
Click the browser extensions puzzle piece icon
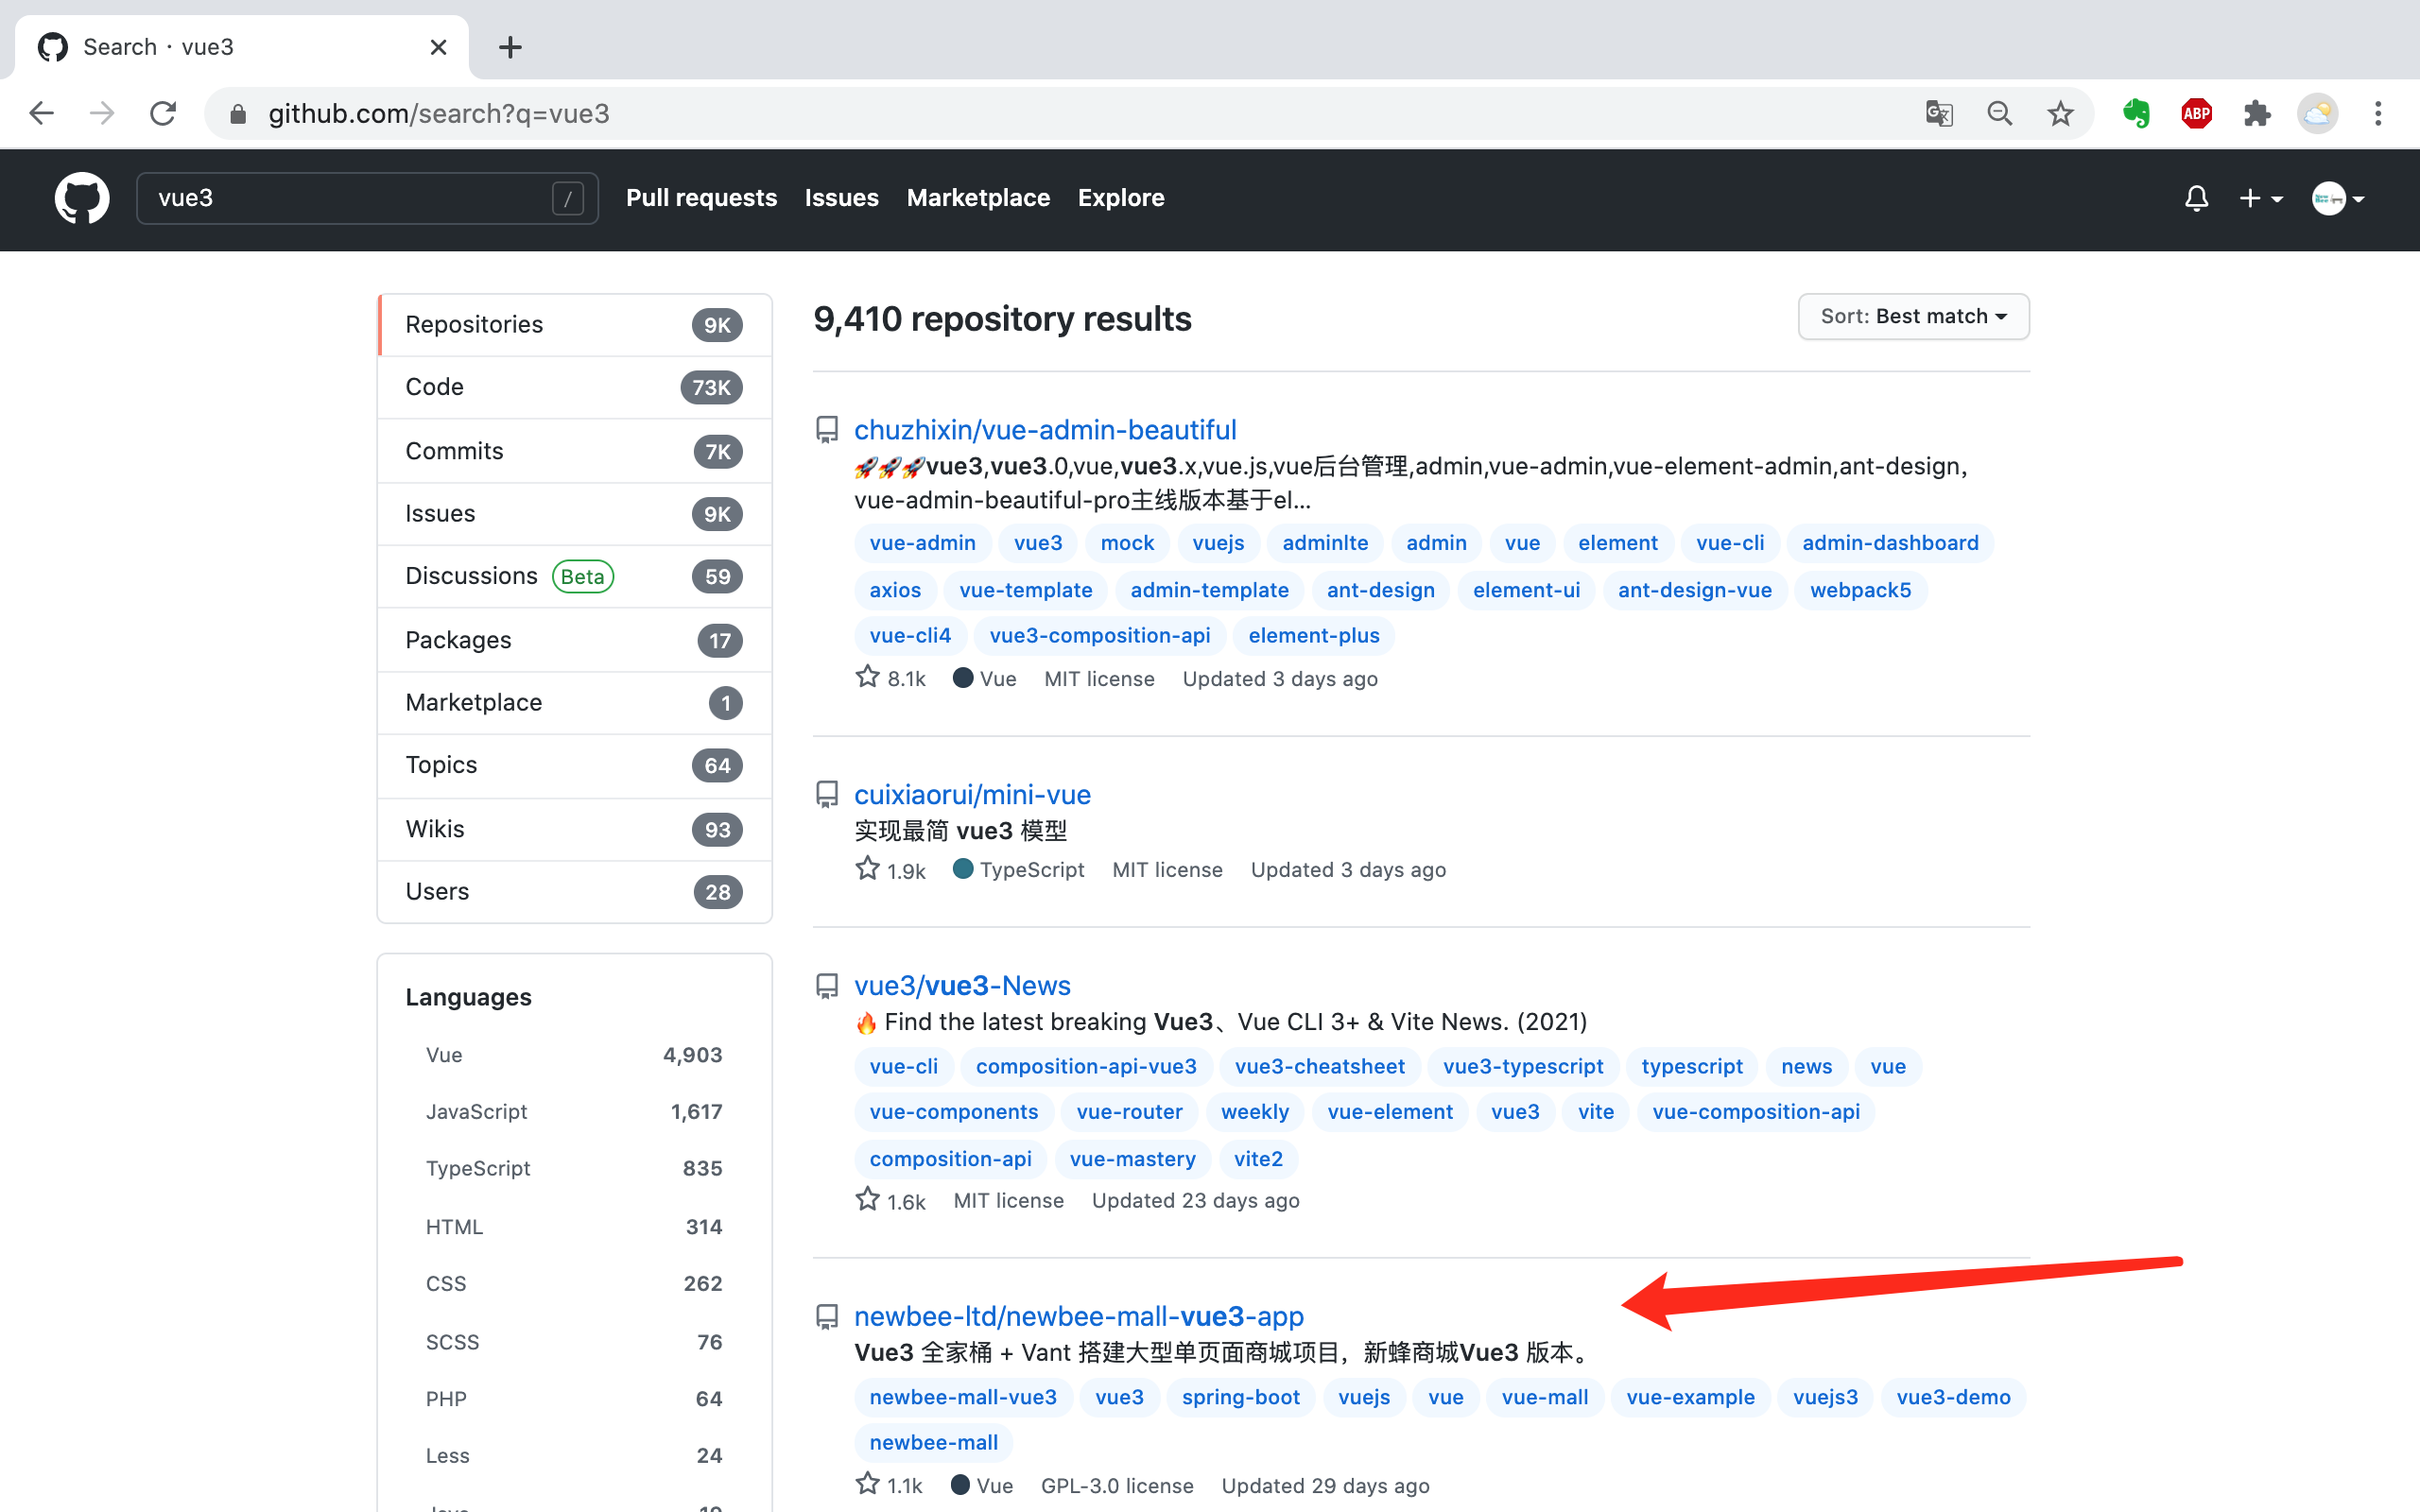click(x=2259, y=113)
